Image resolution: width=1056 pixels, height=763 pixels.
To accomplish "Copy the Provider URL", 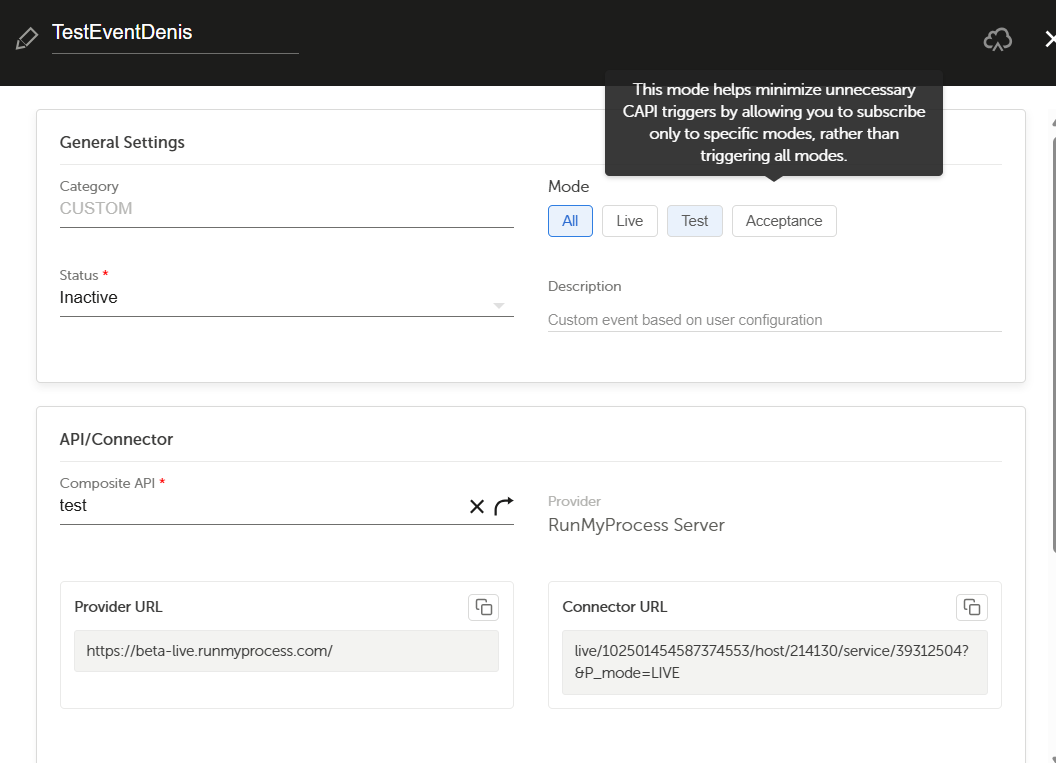I will (x=484, y=607).
